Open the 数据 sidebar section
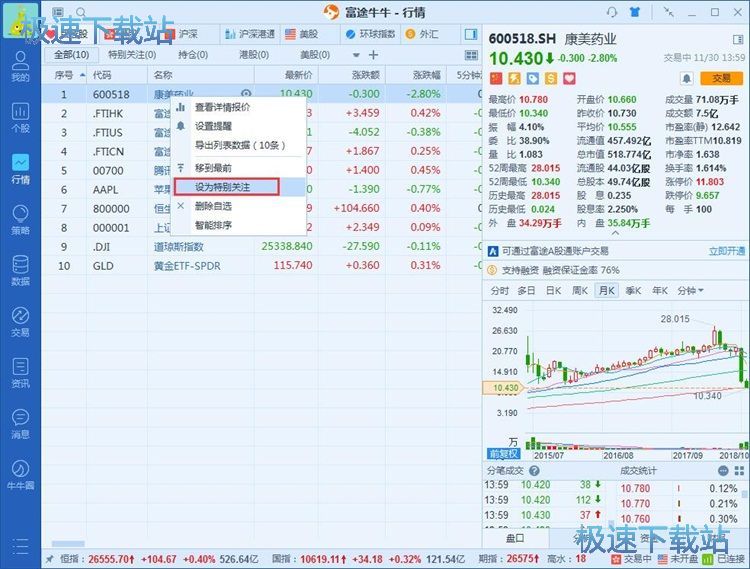This screenshot has width=750, height=569. click(x=20, y=271)
